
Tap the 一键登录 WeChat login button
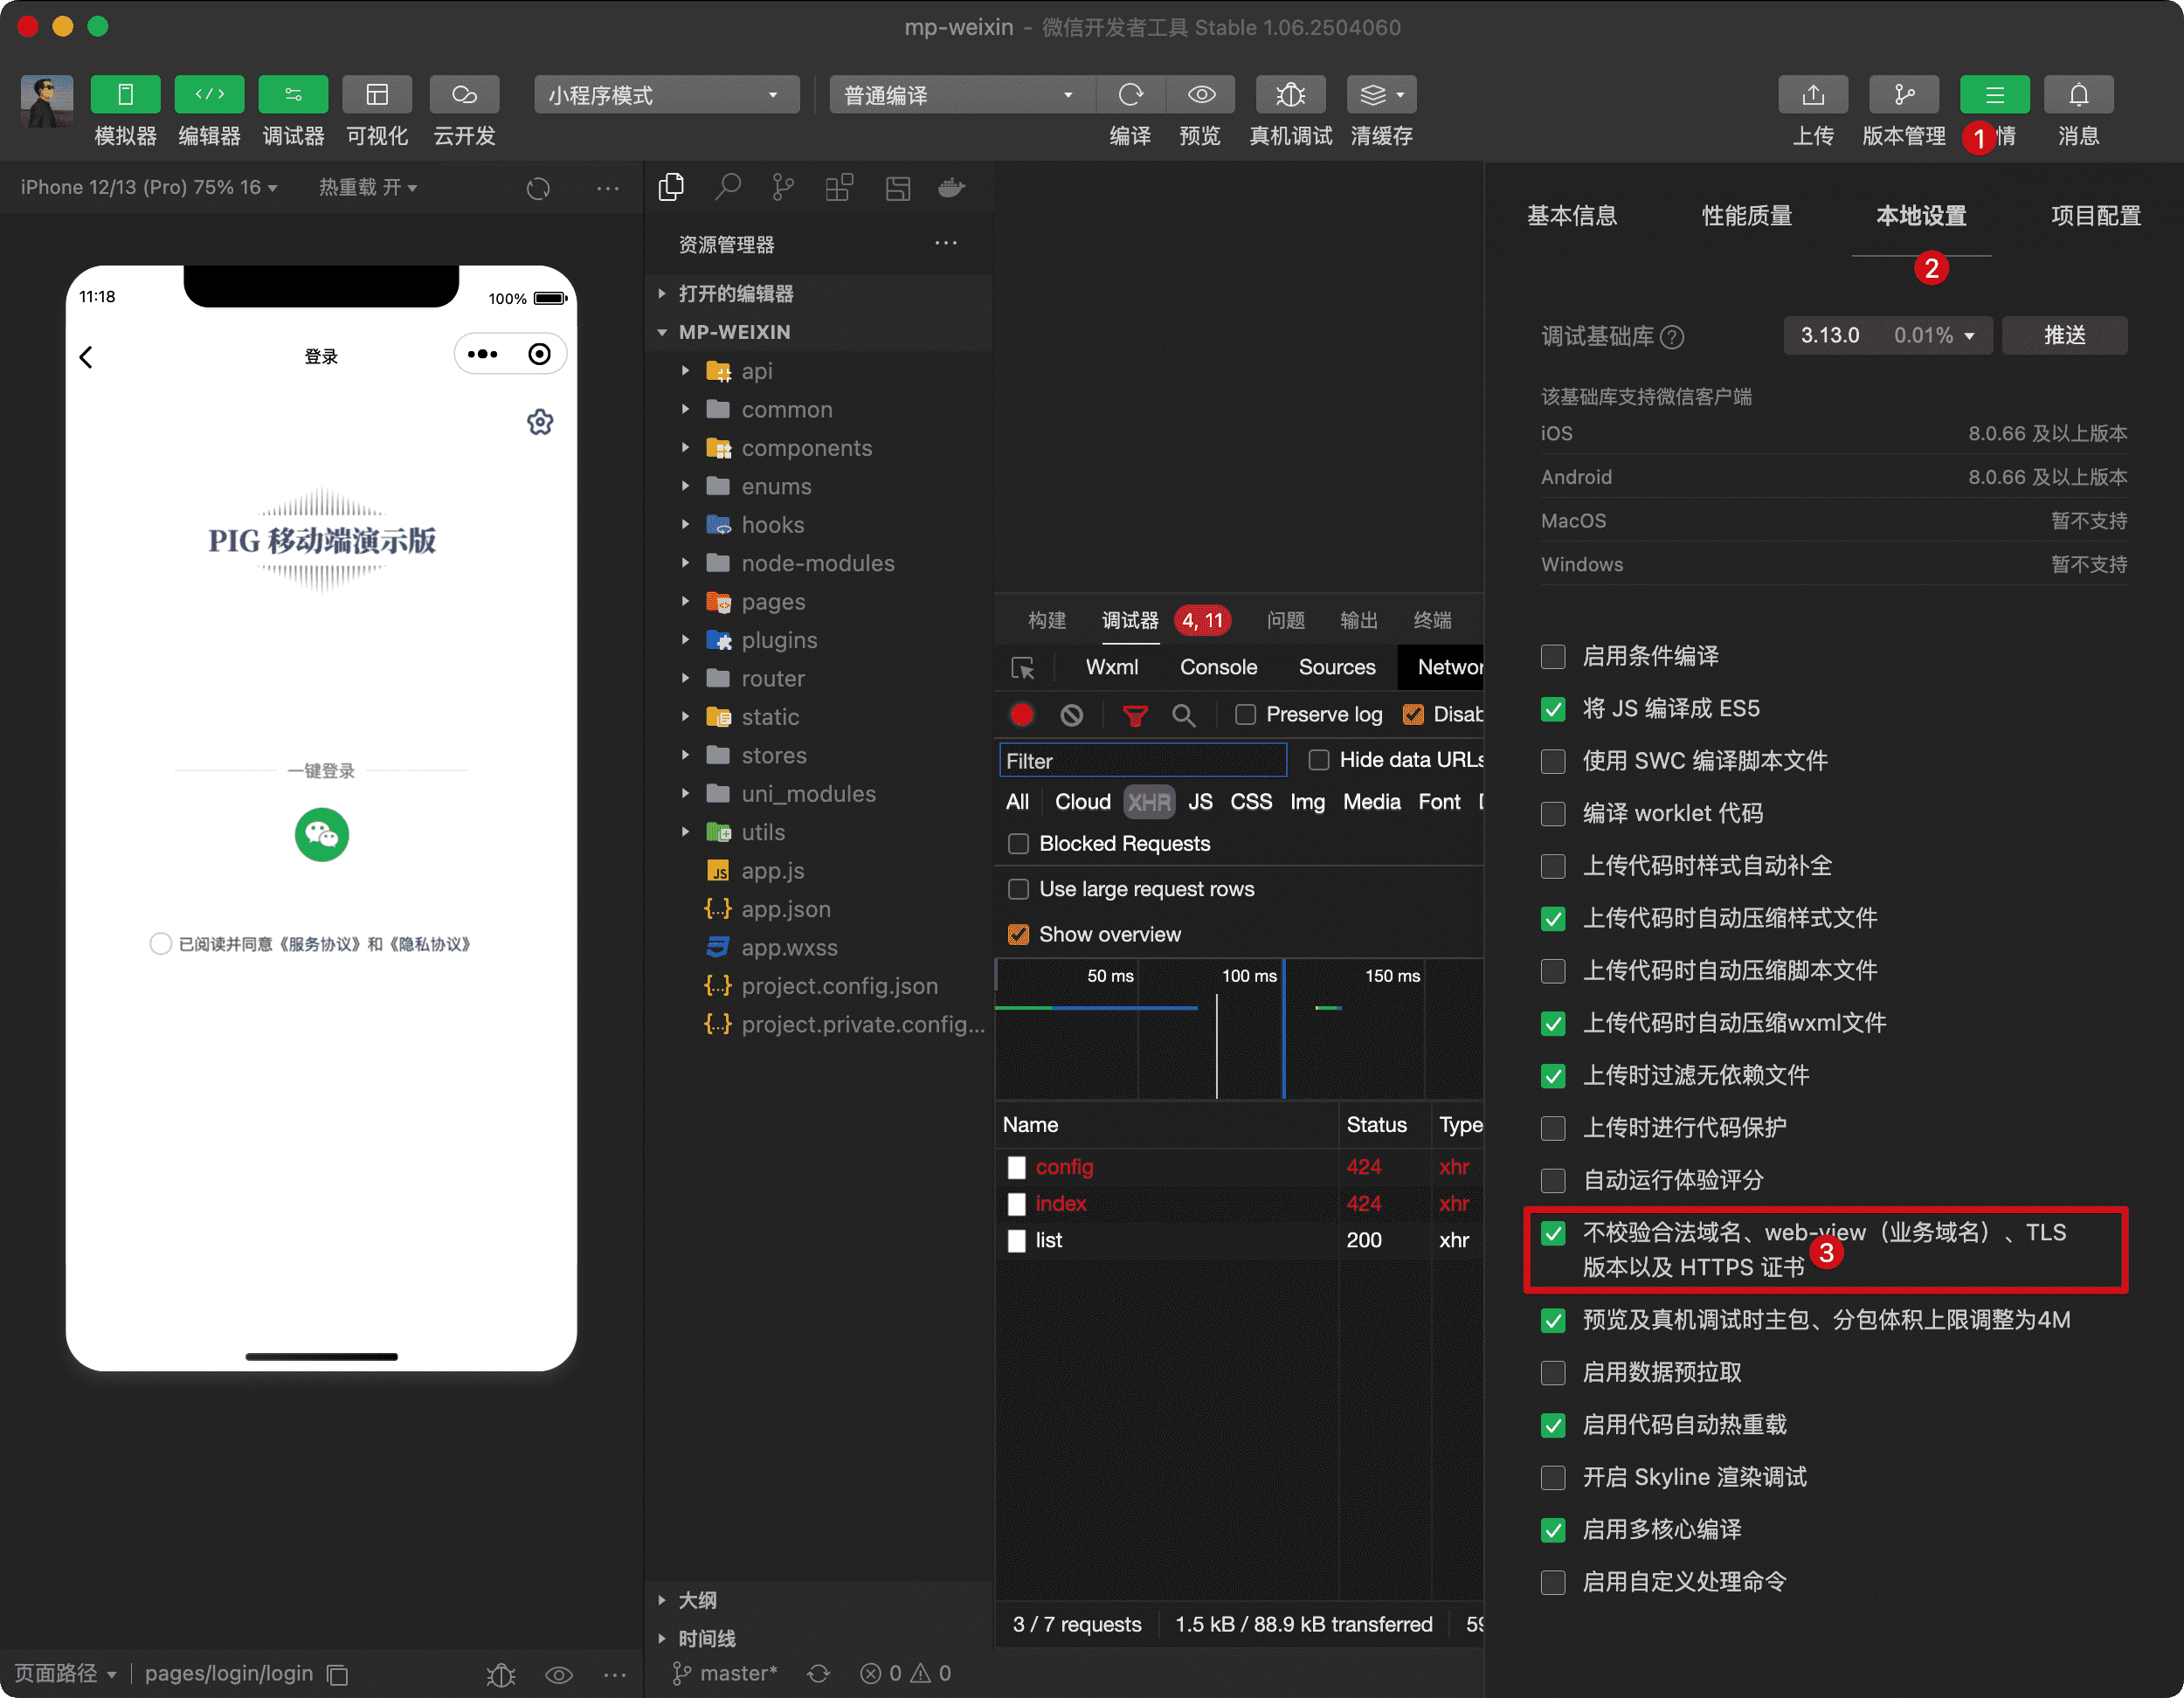tap(322, 835)
